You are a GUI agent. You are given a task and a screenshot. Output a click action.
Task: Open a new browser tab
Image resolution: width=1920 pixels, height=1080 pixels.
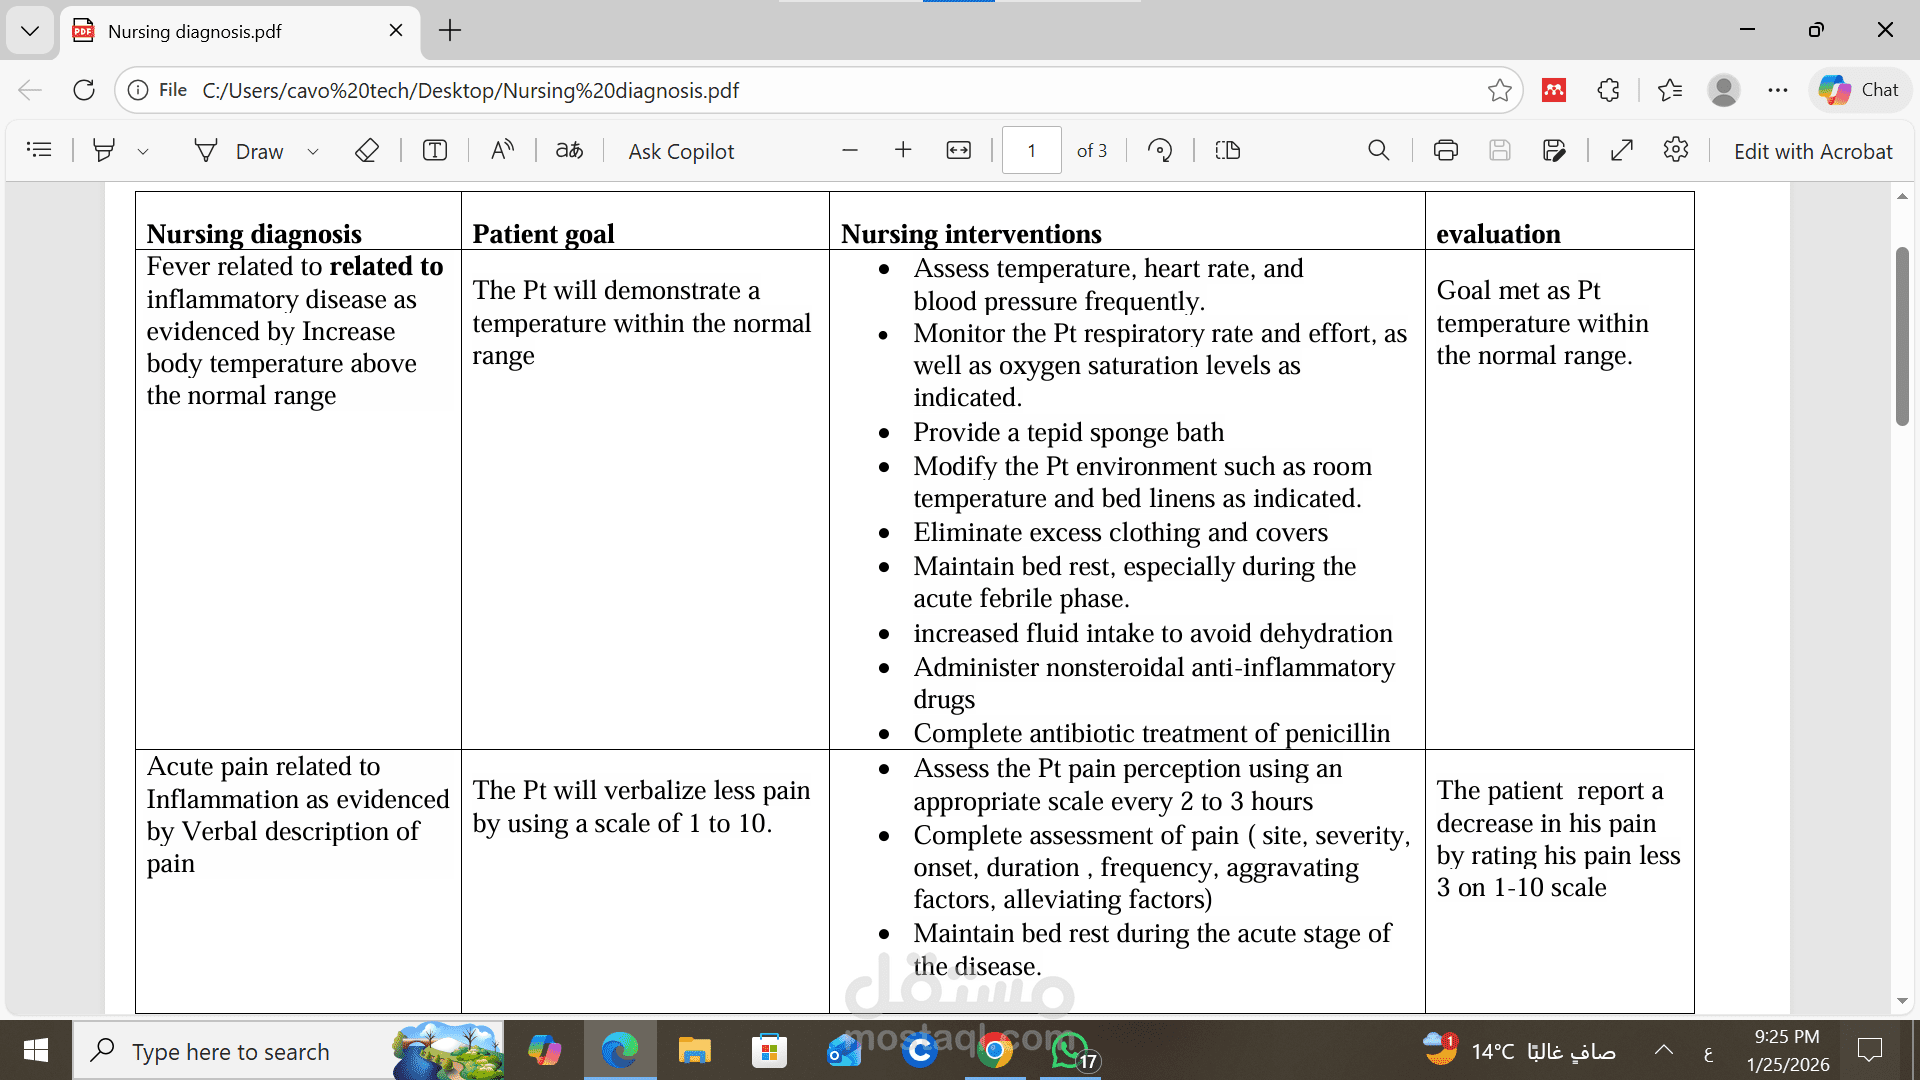click(450, 31)
